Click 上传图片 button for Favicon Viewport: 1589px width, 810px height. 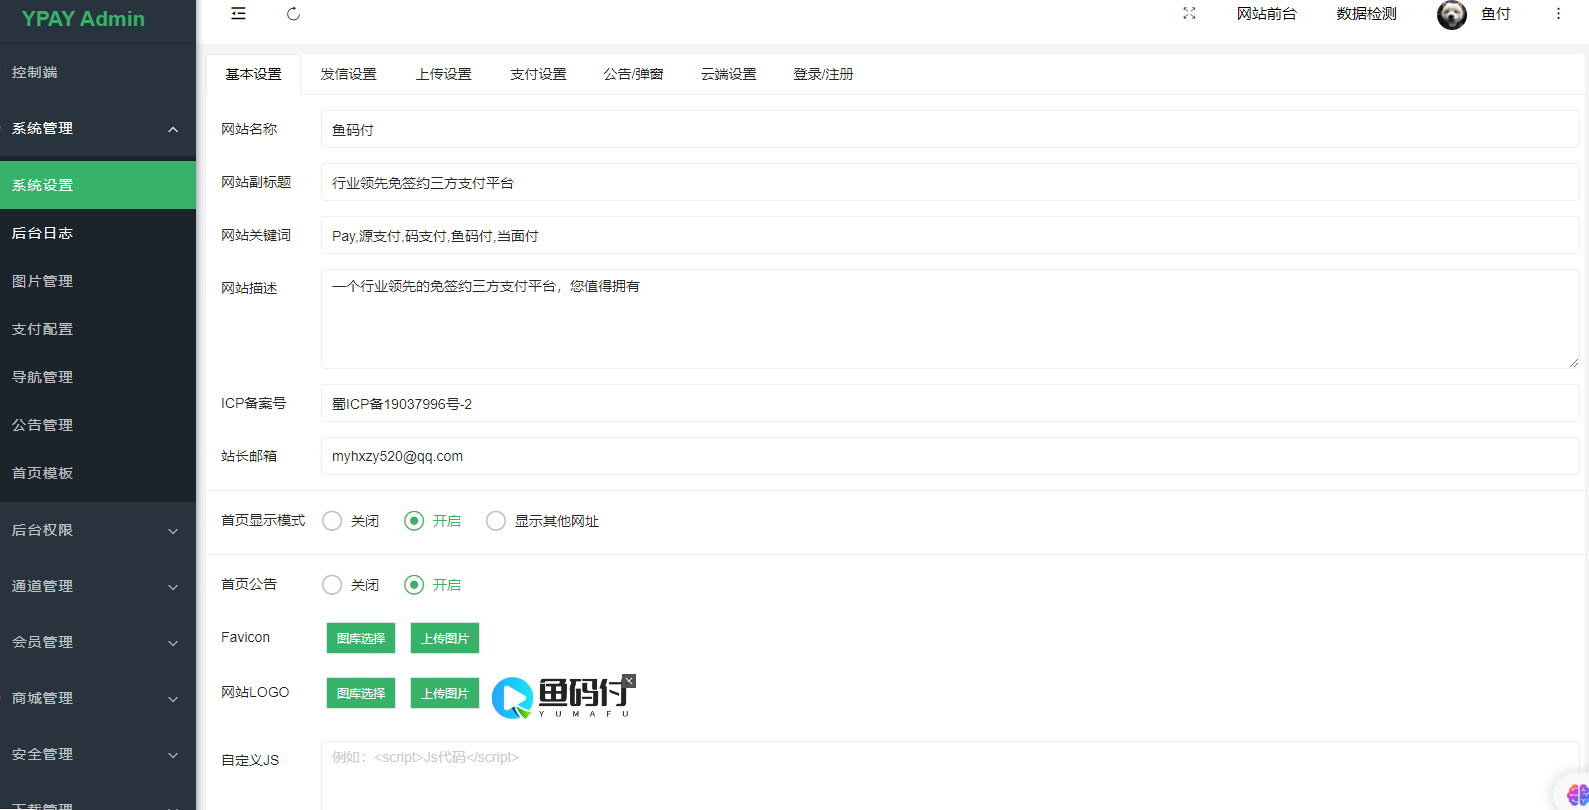pos(445,638)
